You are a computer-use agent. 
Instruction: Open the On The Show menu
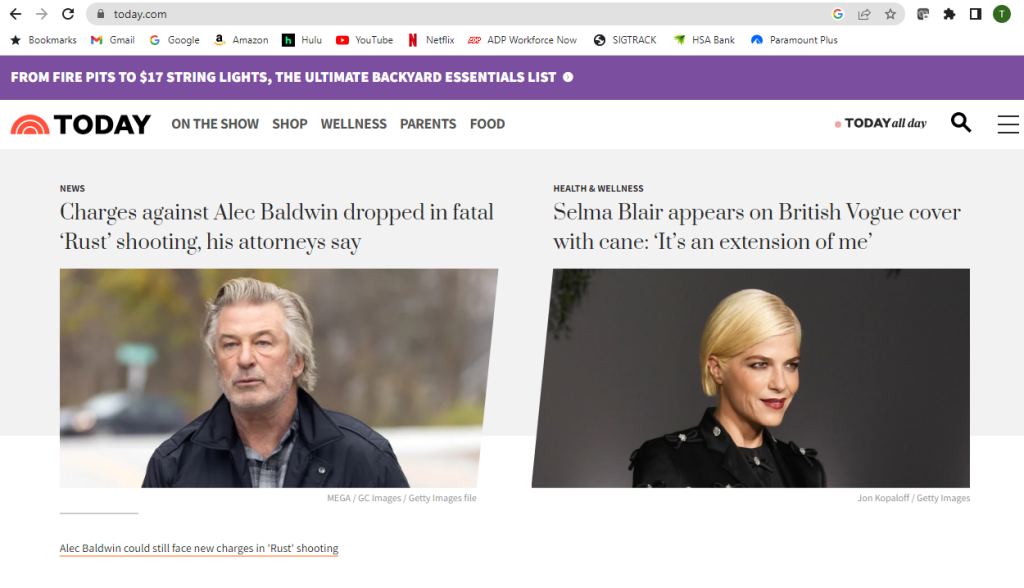tap(215, 124)
